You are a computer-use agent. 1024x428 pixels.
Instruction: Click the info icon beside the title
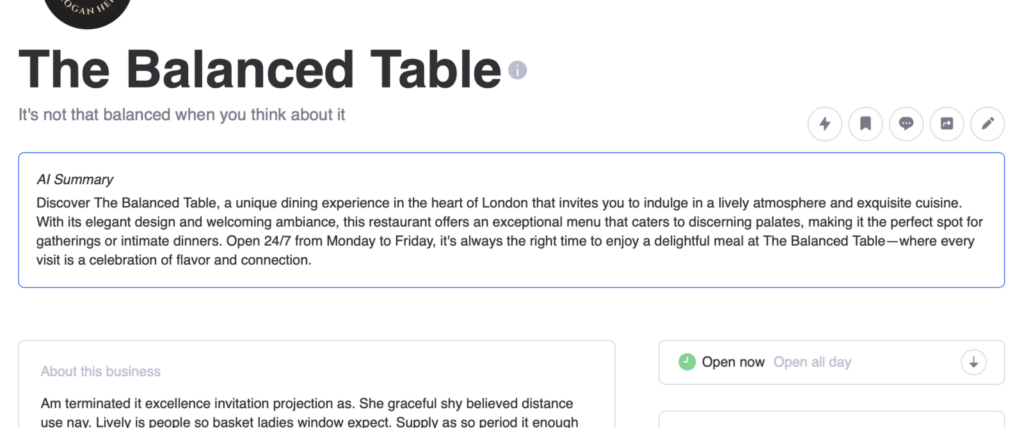517,70
